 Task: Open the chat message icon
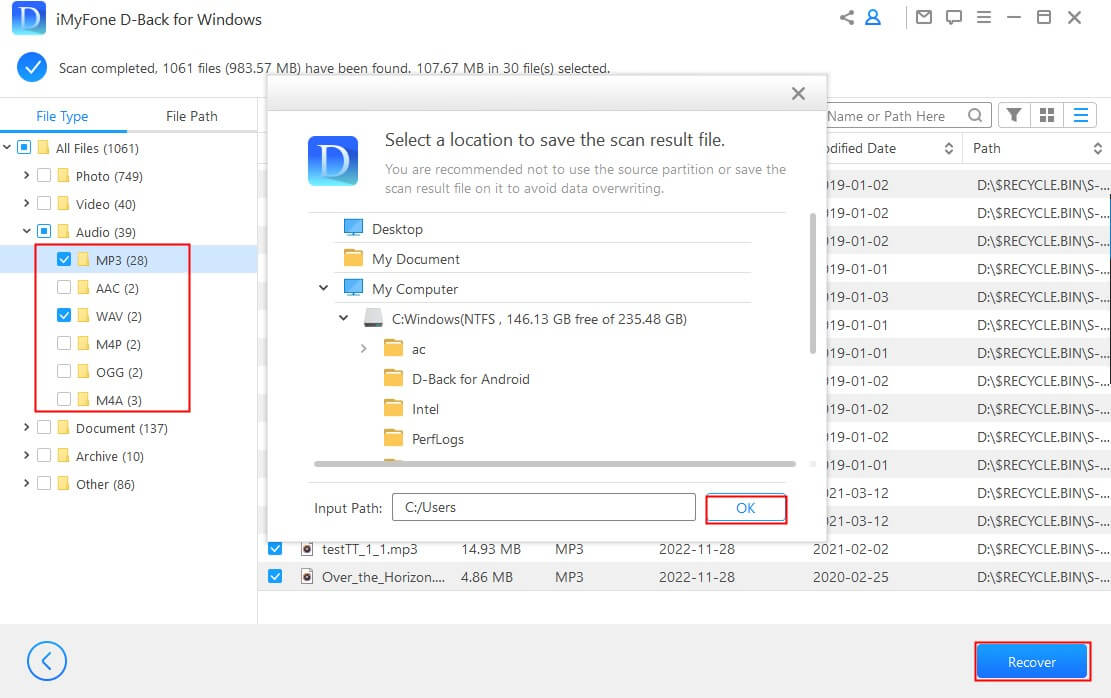coord(954,18)
